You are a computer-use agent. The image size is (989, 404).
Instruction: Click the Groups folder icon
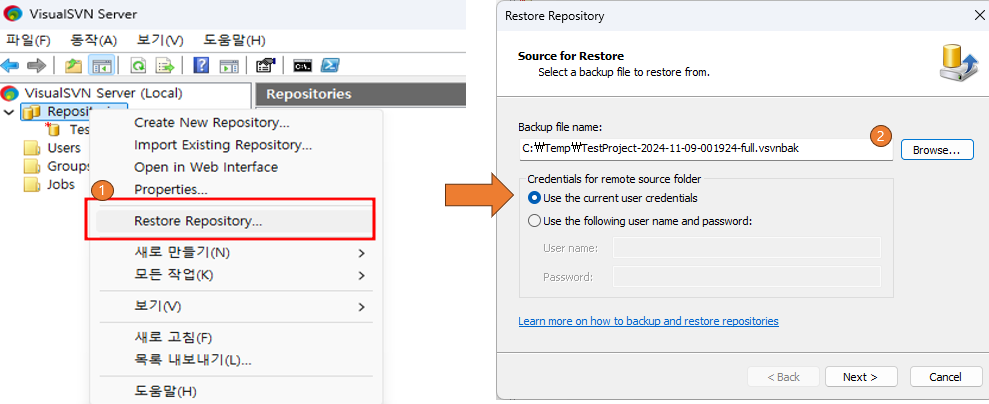(x=32, y=166)
